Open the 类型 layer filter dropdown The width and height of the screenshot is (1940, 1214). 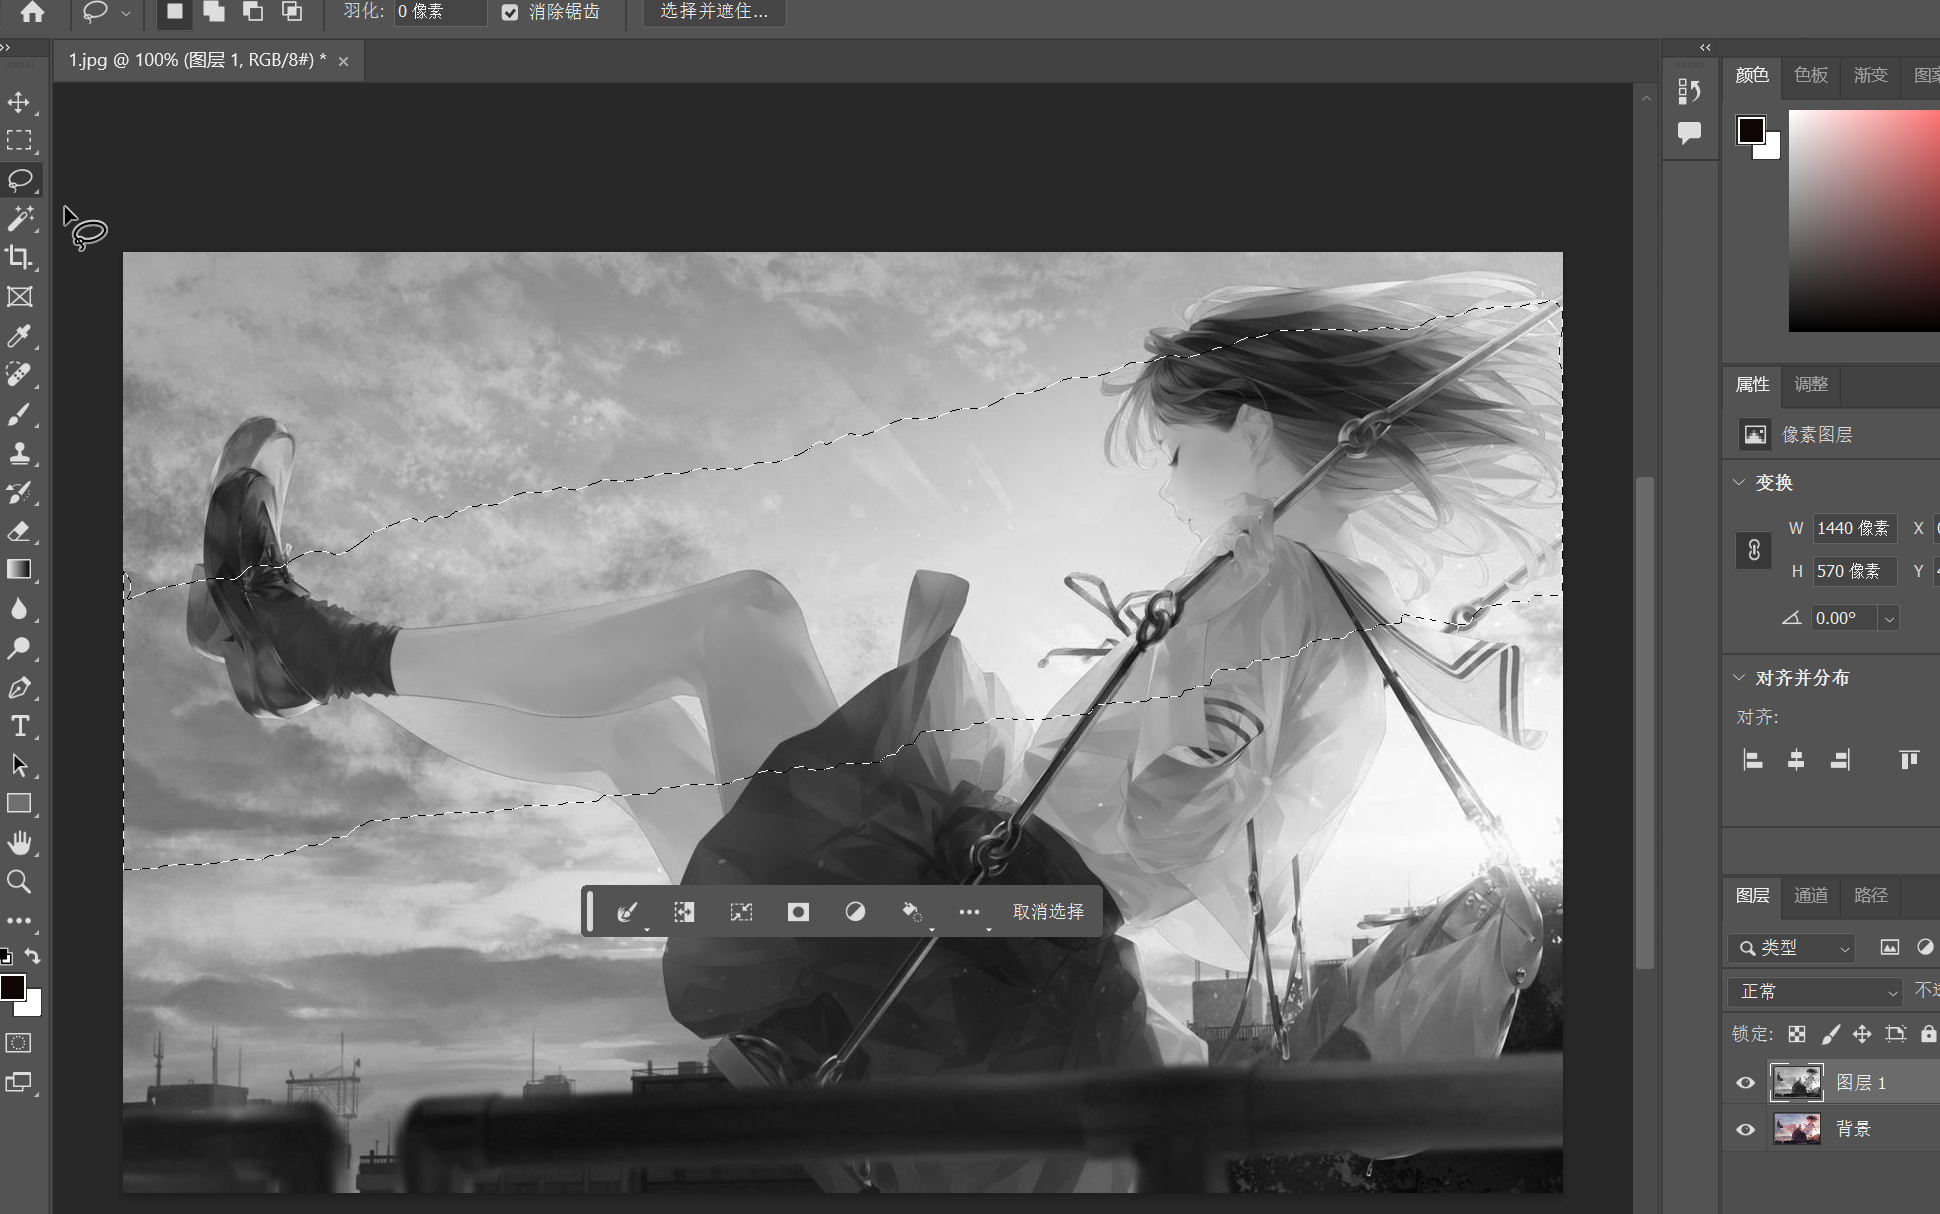(x=1792, y=947)
